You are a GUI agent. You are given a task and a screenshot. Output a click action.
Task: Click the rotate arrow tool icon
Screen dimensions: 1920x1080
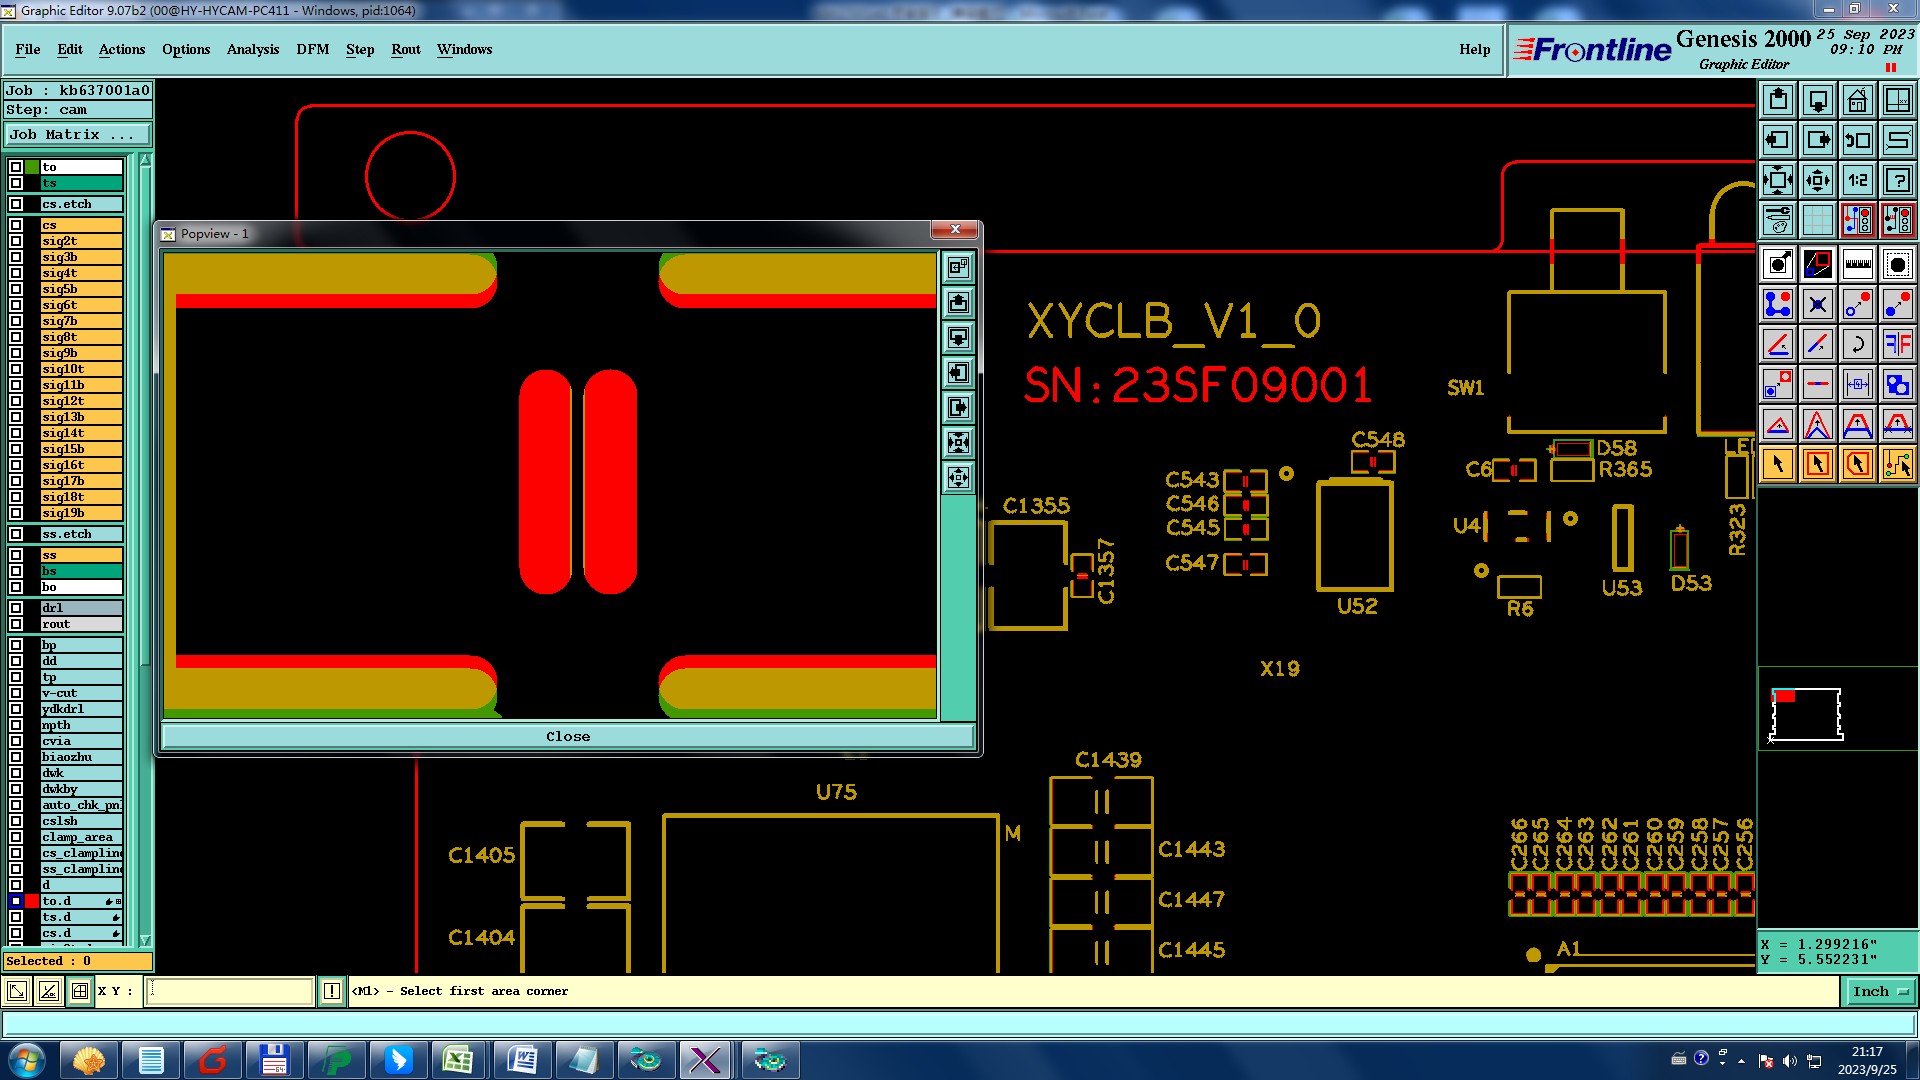click(x=1857, y=344)
